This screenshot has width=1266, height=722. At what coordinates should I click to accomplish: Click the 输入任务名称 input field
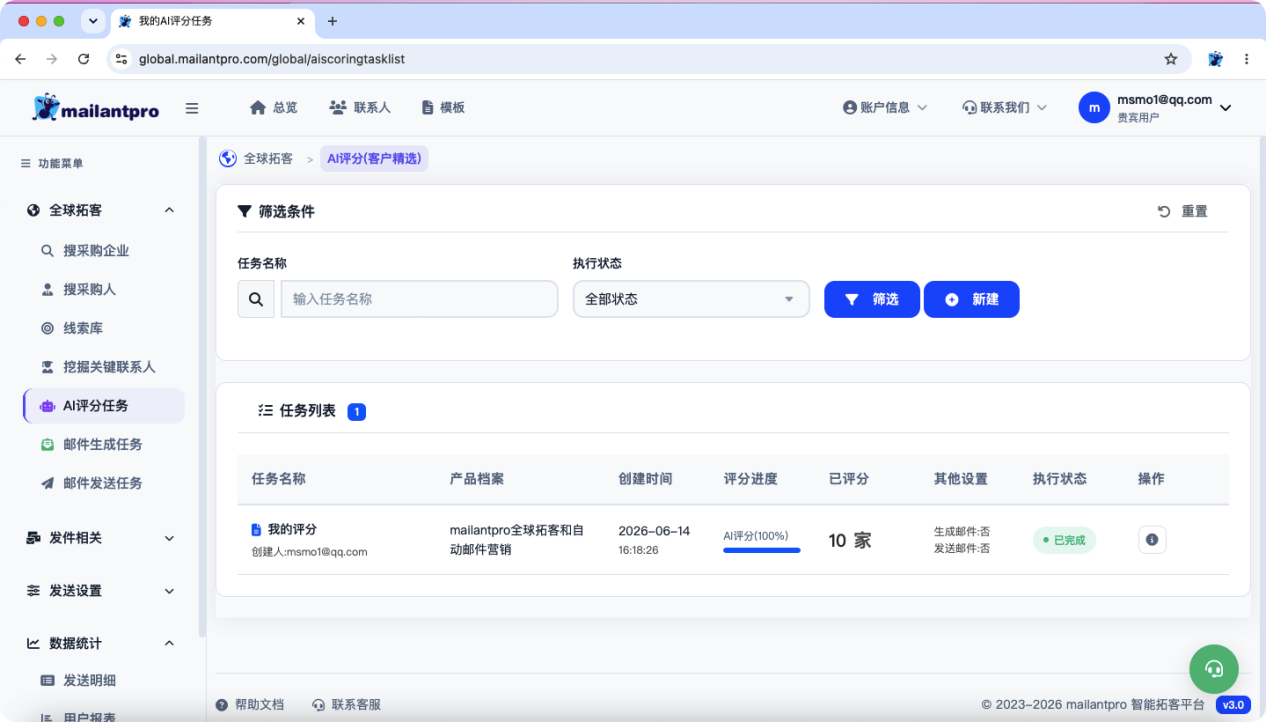420,299
